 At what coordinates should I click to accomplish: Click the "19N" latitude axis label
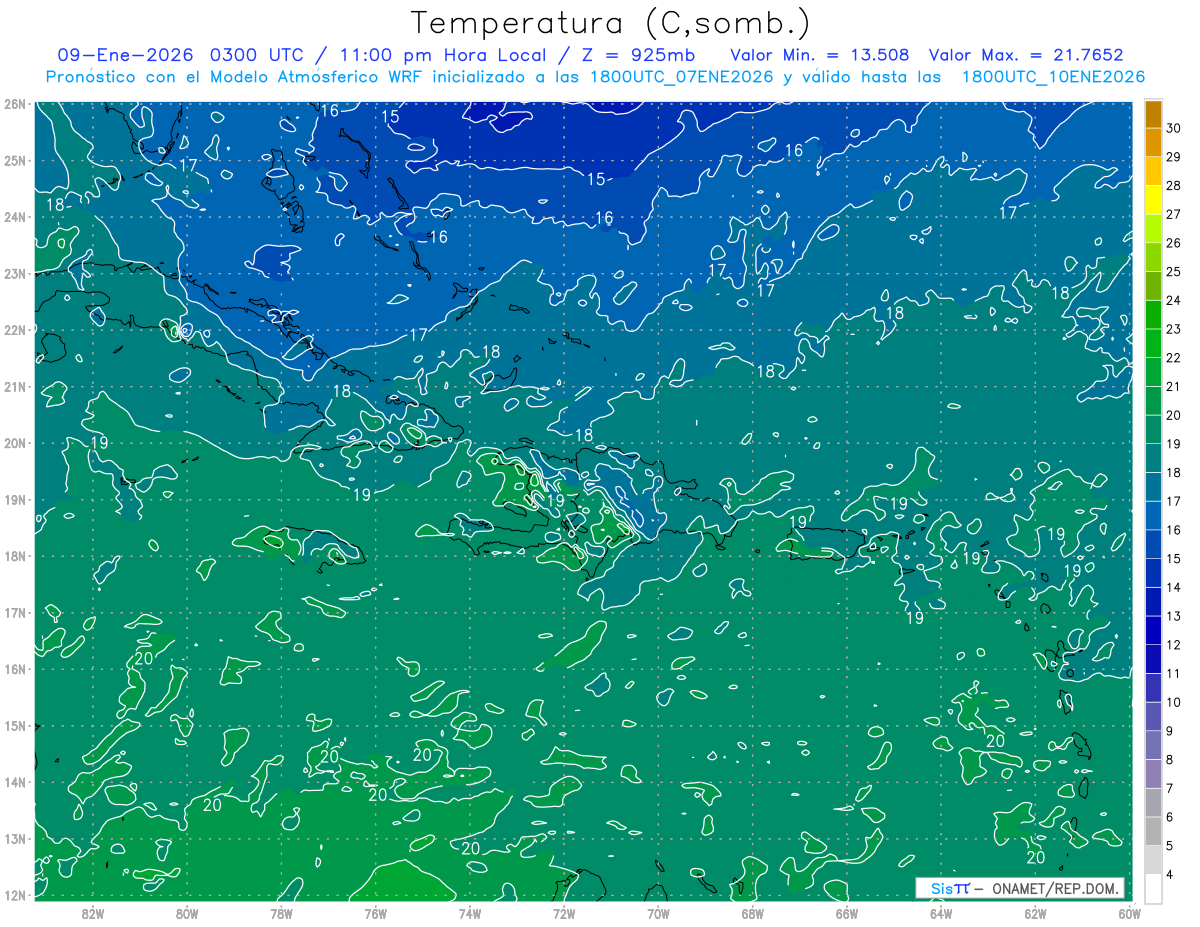tap(15, 499)
